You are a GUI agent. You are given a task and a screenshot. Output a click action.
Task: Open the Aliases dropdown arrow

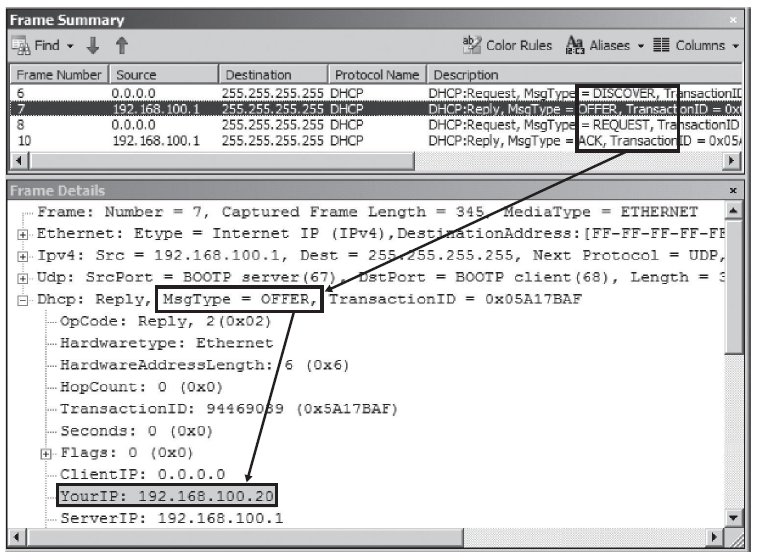(x=641, y=46)
